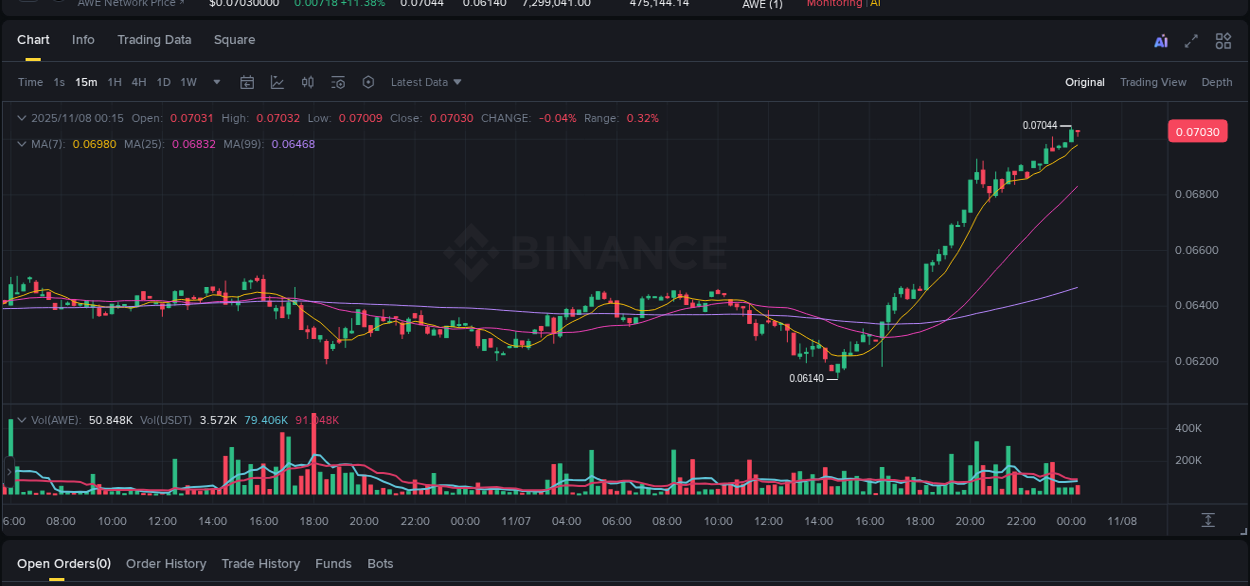This screenshot has height=586, width=1250.
Task: Expand the AWE Network Price selector
Action: click(131, 4)
